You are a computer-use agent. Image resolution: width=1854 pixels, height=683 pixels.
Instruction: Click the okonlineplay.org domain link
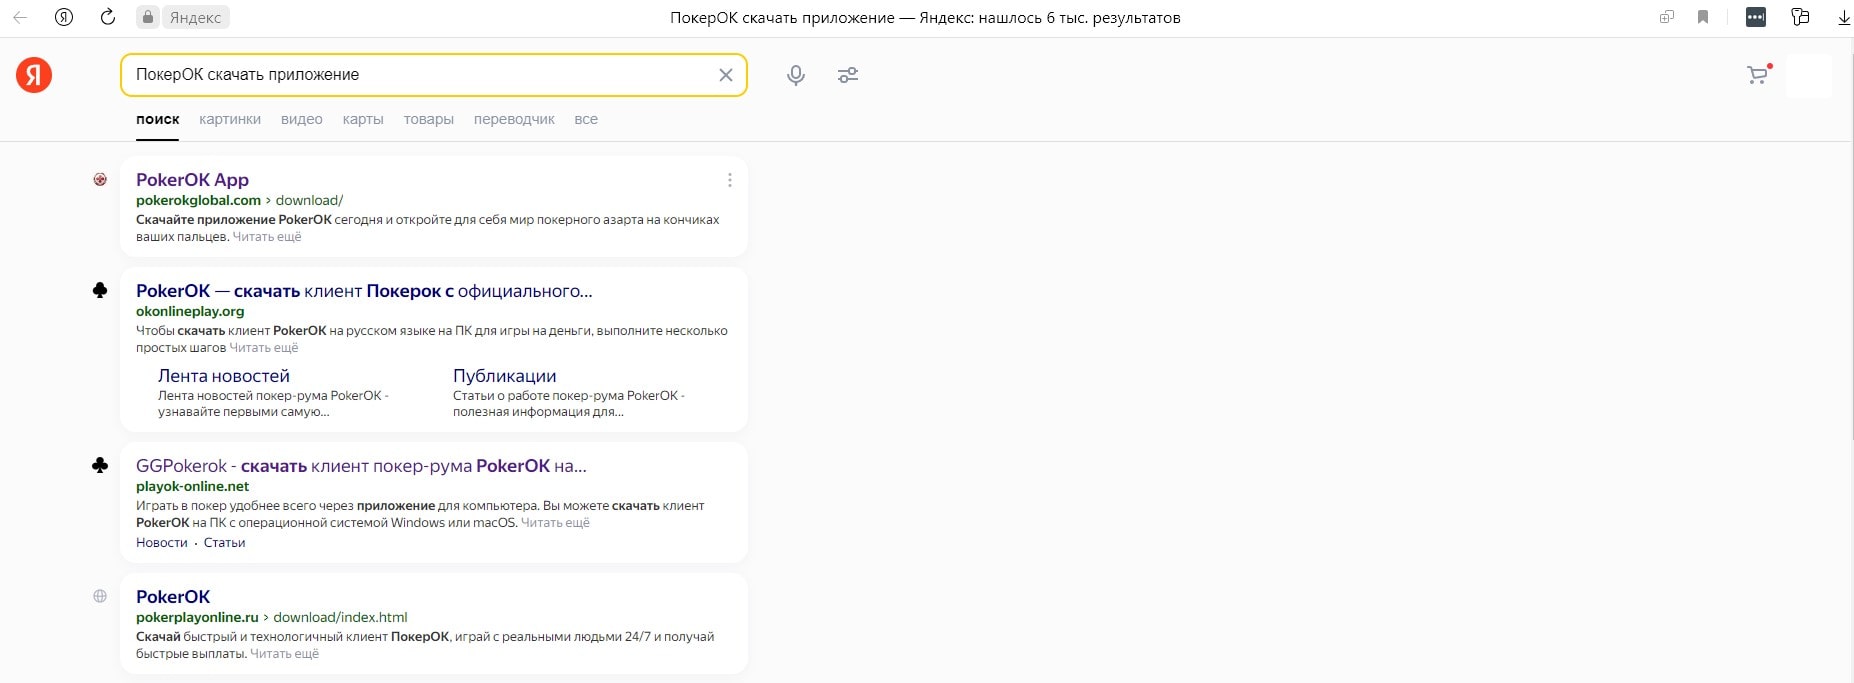190,311
